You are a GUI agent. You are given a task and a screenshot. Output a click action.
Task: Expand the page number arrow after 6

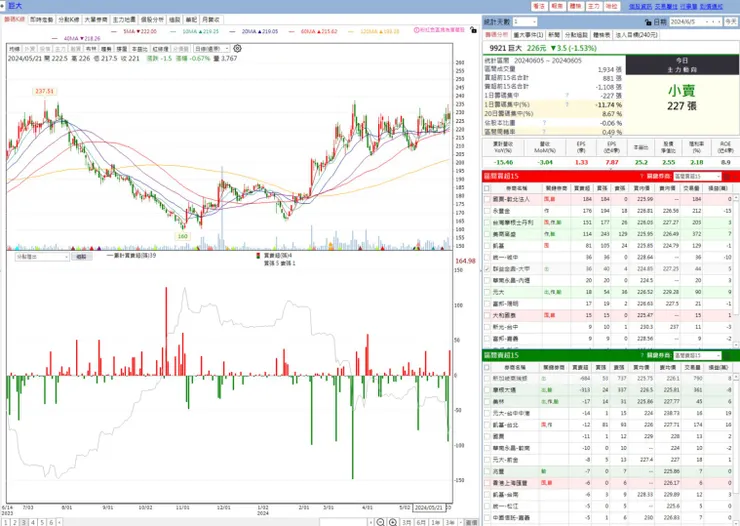[x=59, y=522]
